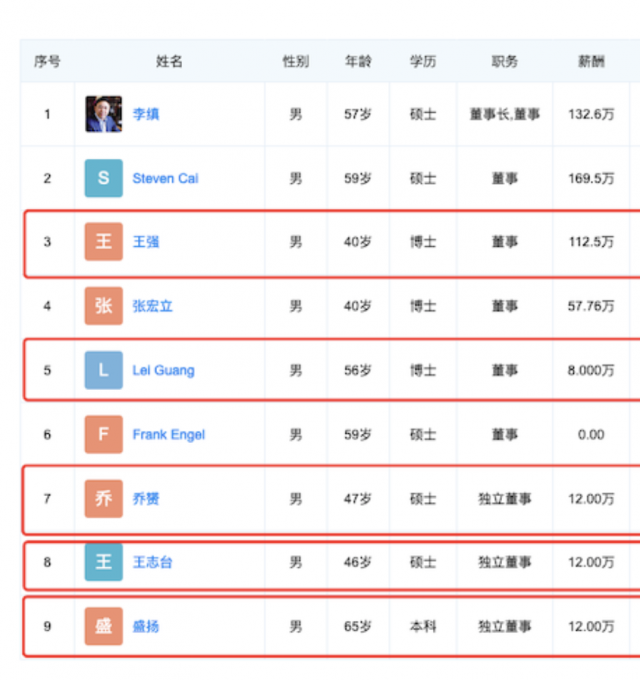Open the 张宏立 name link

[152, 306]
